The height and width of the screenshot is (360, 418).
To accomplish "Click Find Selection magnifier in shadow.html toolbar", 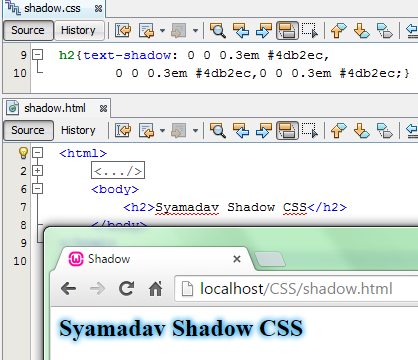I will pyautogui.click(x=218, y=131).
